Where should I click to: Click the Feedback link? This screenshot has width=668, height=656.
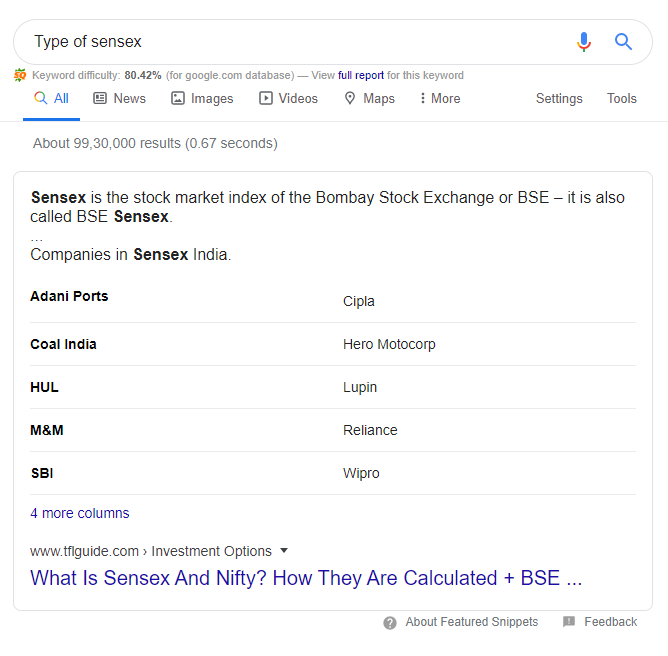[610, 622]
